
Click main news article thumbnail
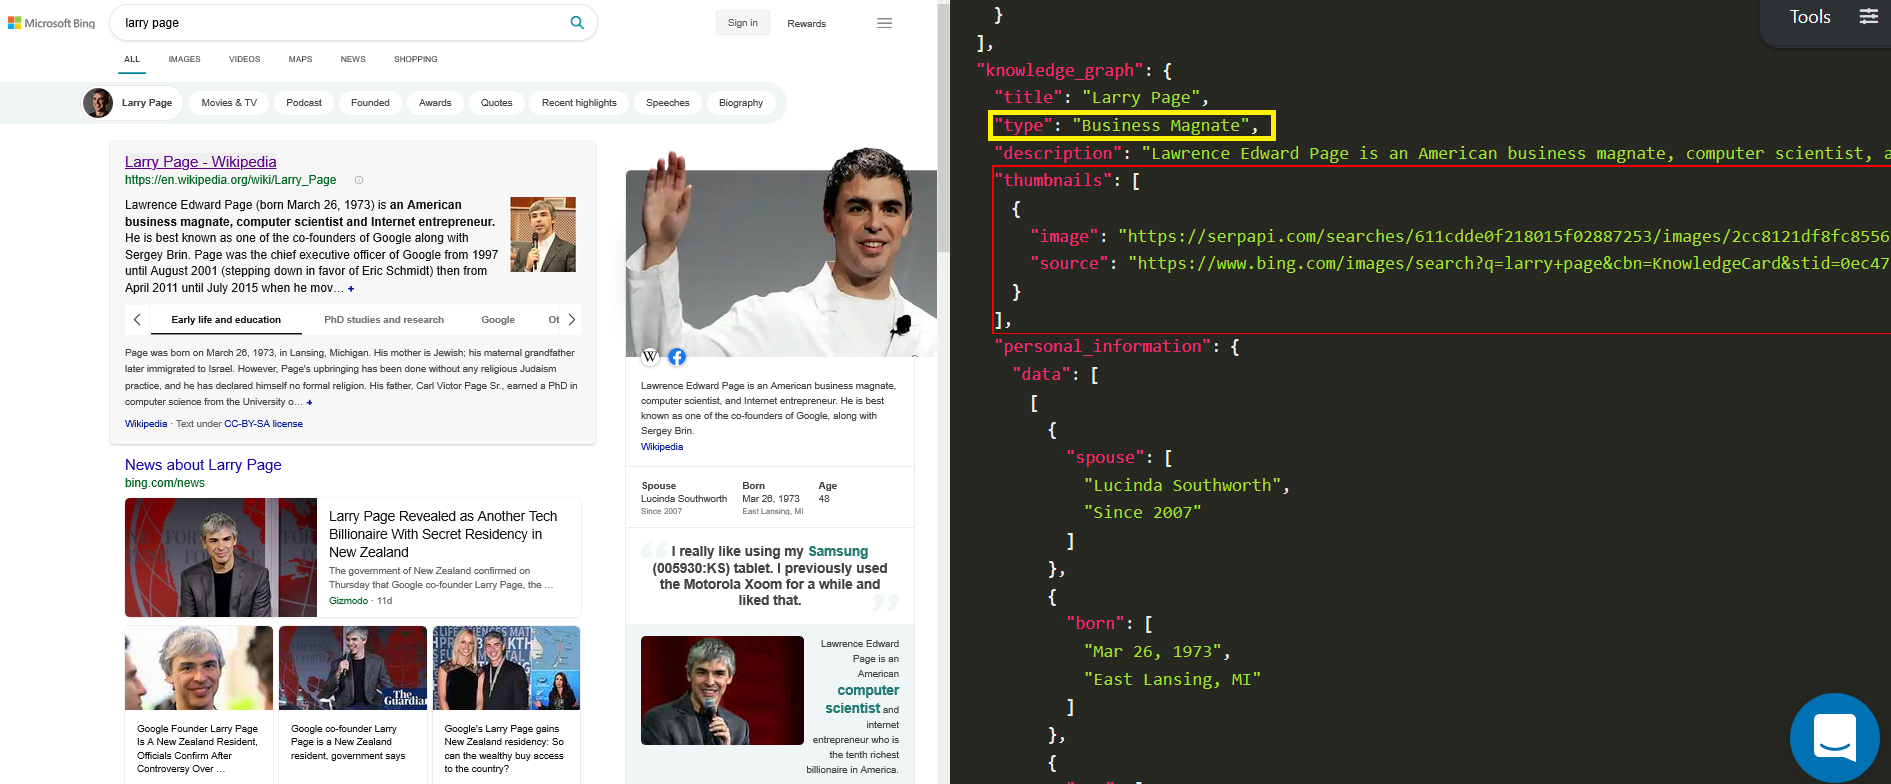pos(221,557)
